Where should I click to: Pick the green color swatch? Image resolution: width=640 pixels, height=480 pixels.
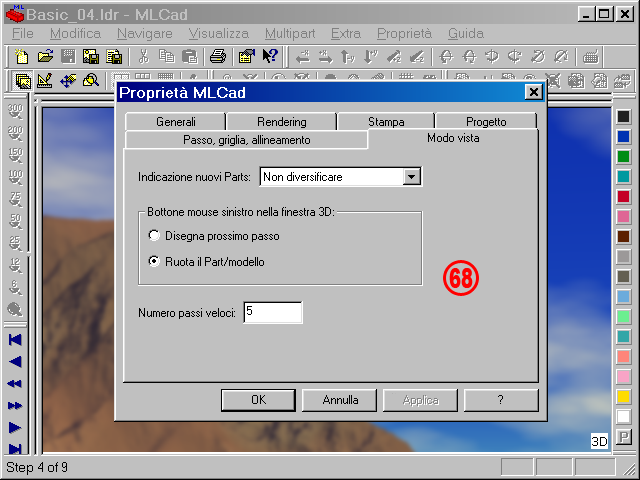click(623, 157)
